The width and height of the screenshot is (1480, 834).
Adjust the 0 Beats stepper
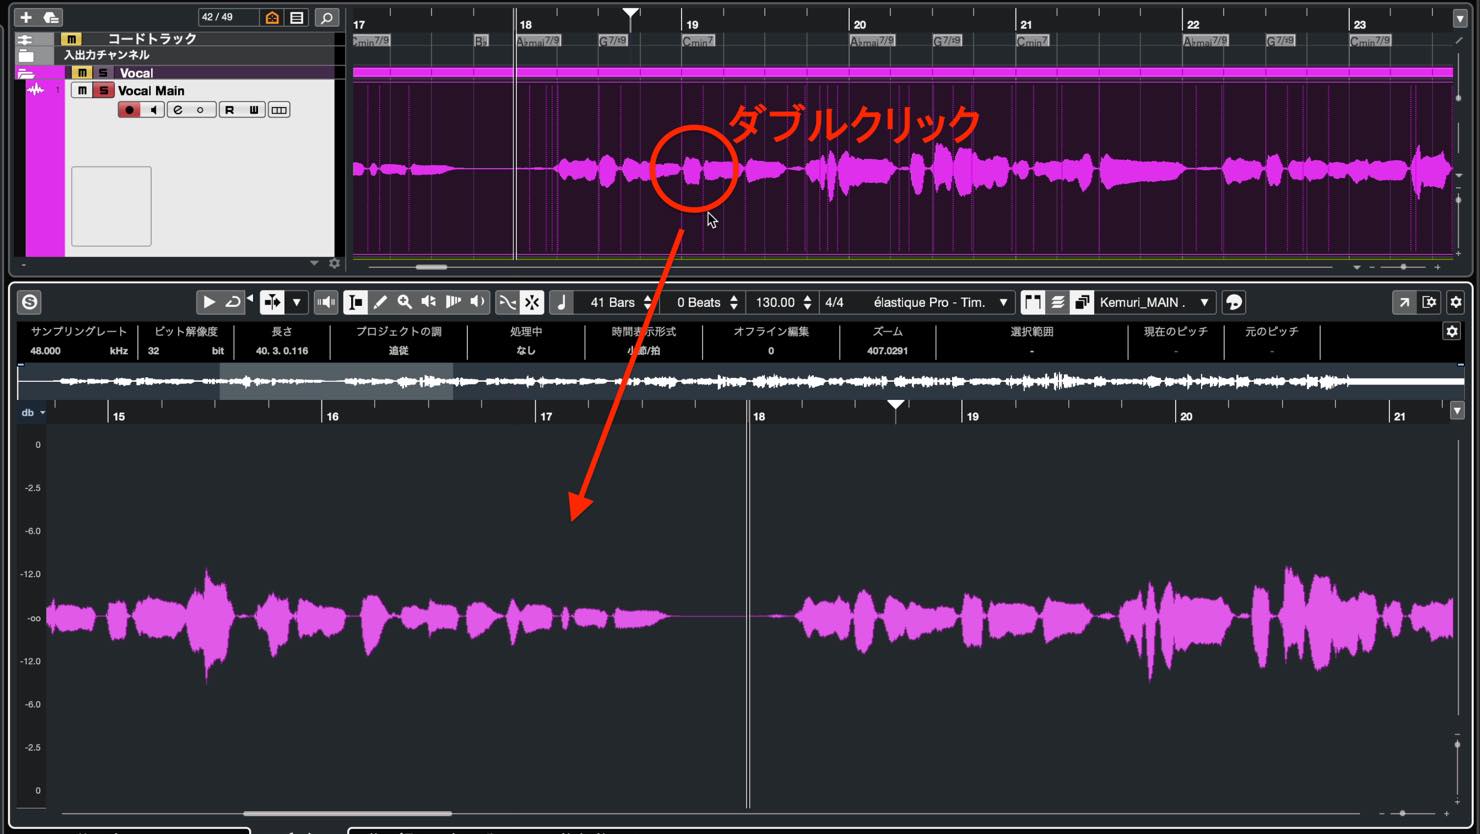pos(734,302)
